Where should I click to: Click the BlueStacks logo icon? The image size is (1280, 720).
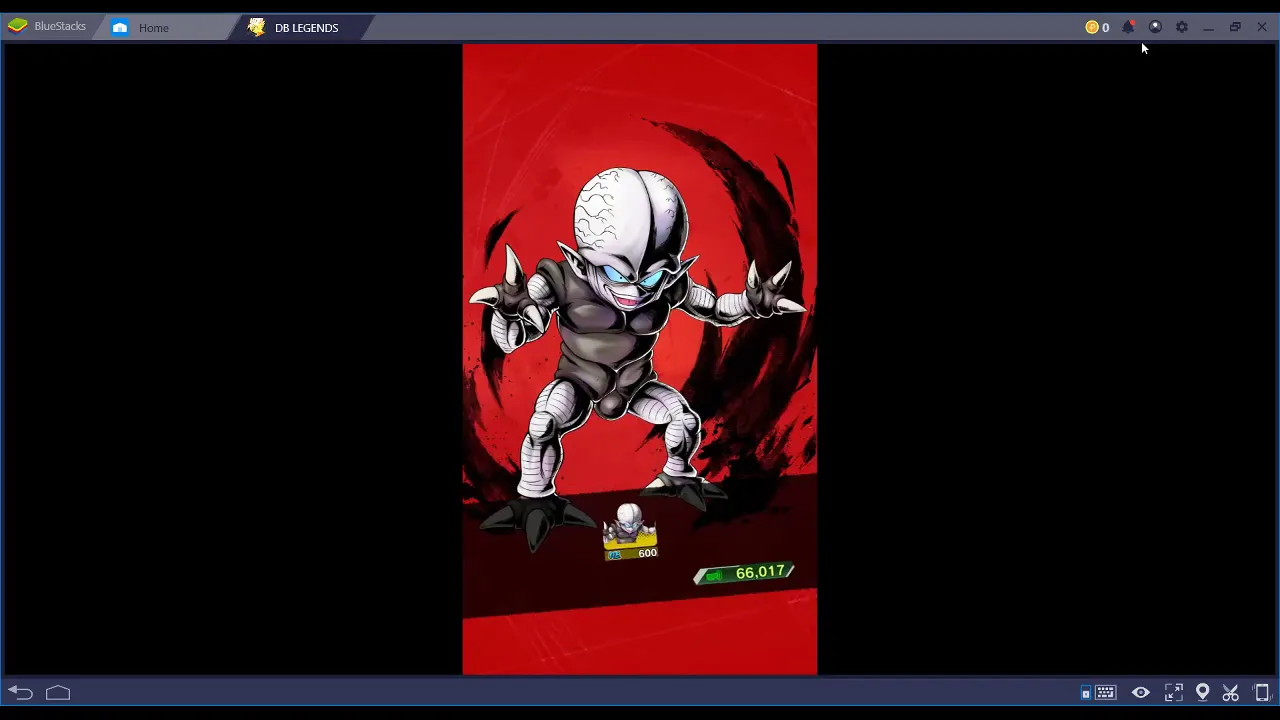[17, 26]
